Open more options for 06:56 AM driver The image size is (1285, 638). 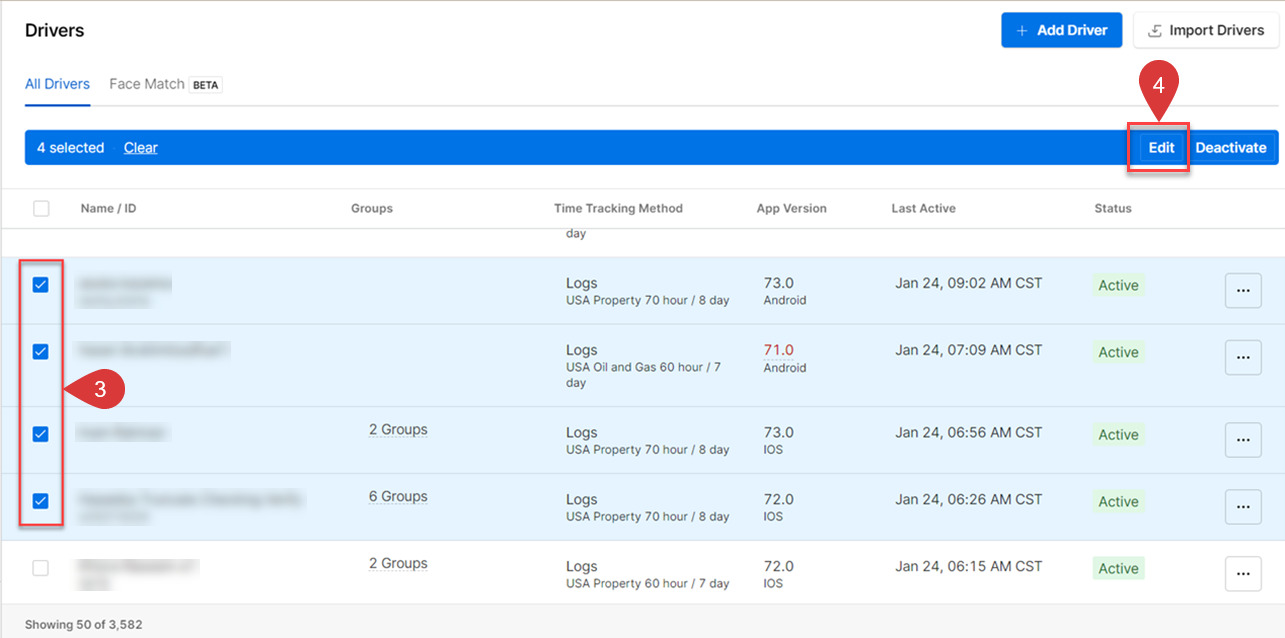click(x=1243, y=439)
